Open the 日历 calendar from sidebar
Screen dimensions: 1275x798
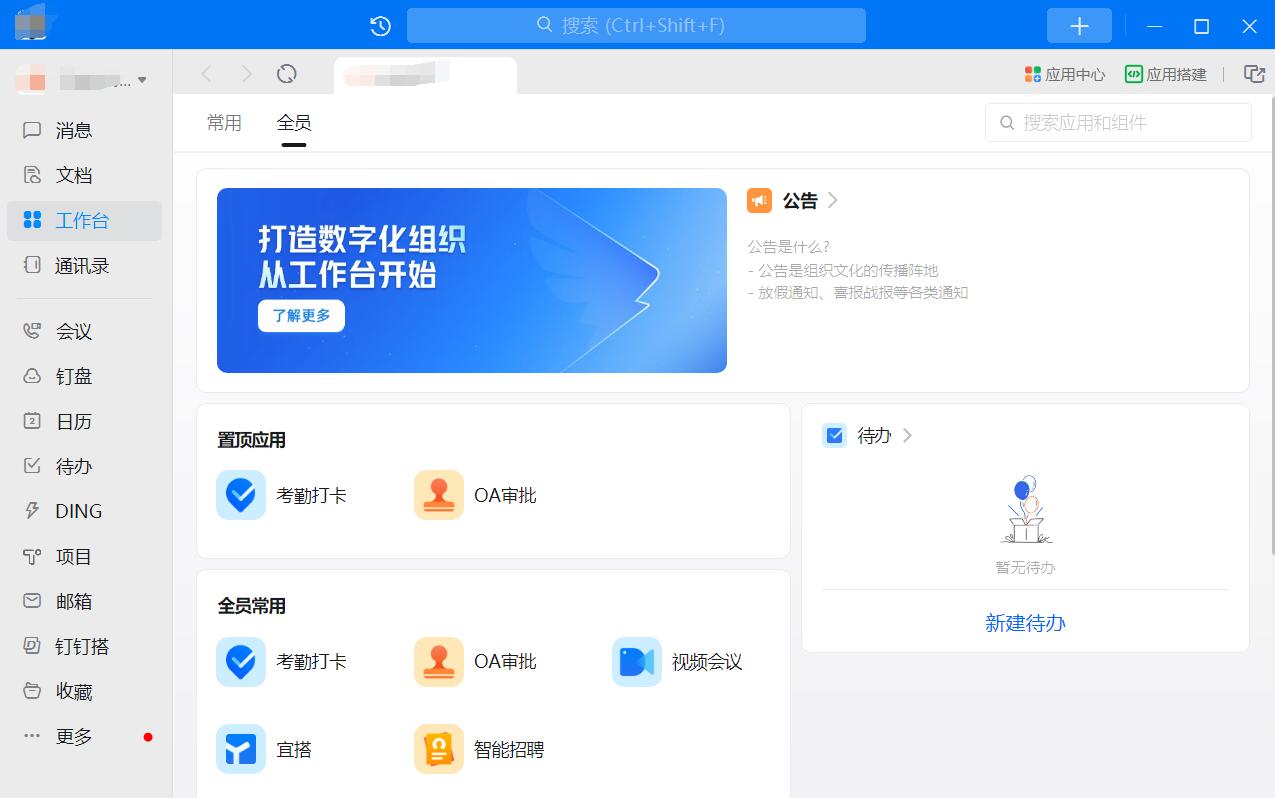pos(73,421)
